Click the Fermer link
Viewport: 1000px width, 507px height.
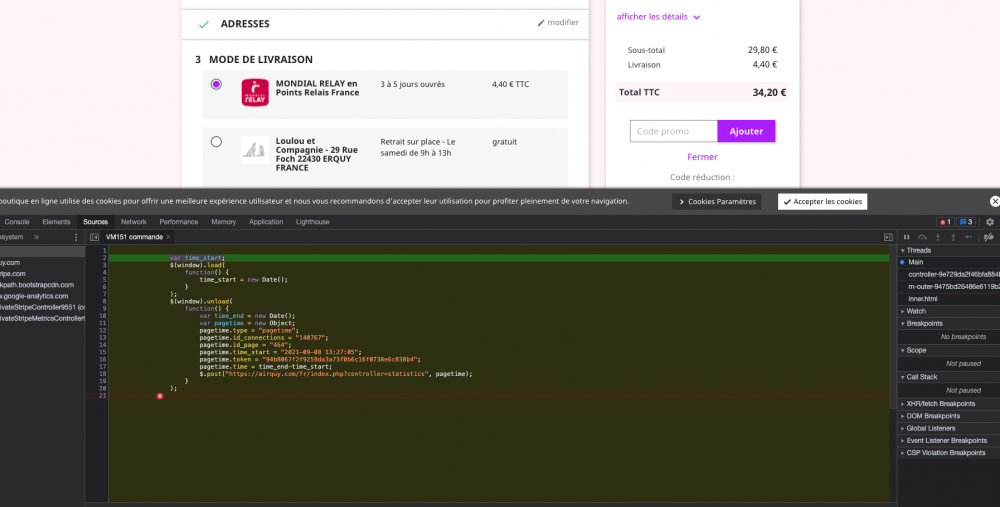(702, 157)
